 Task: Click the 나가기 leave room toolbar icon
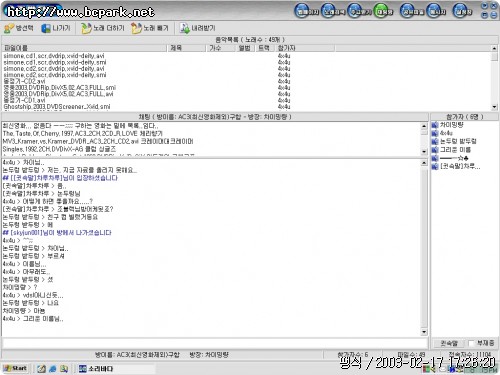point(46,29)
